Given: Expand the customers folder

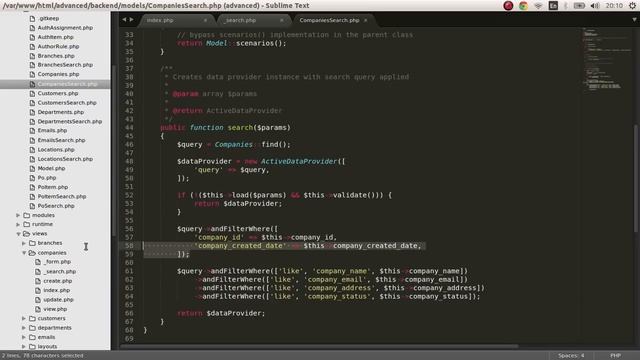Looking at the screenshot, I should (x=24, y=318).
